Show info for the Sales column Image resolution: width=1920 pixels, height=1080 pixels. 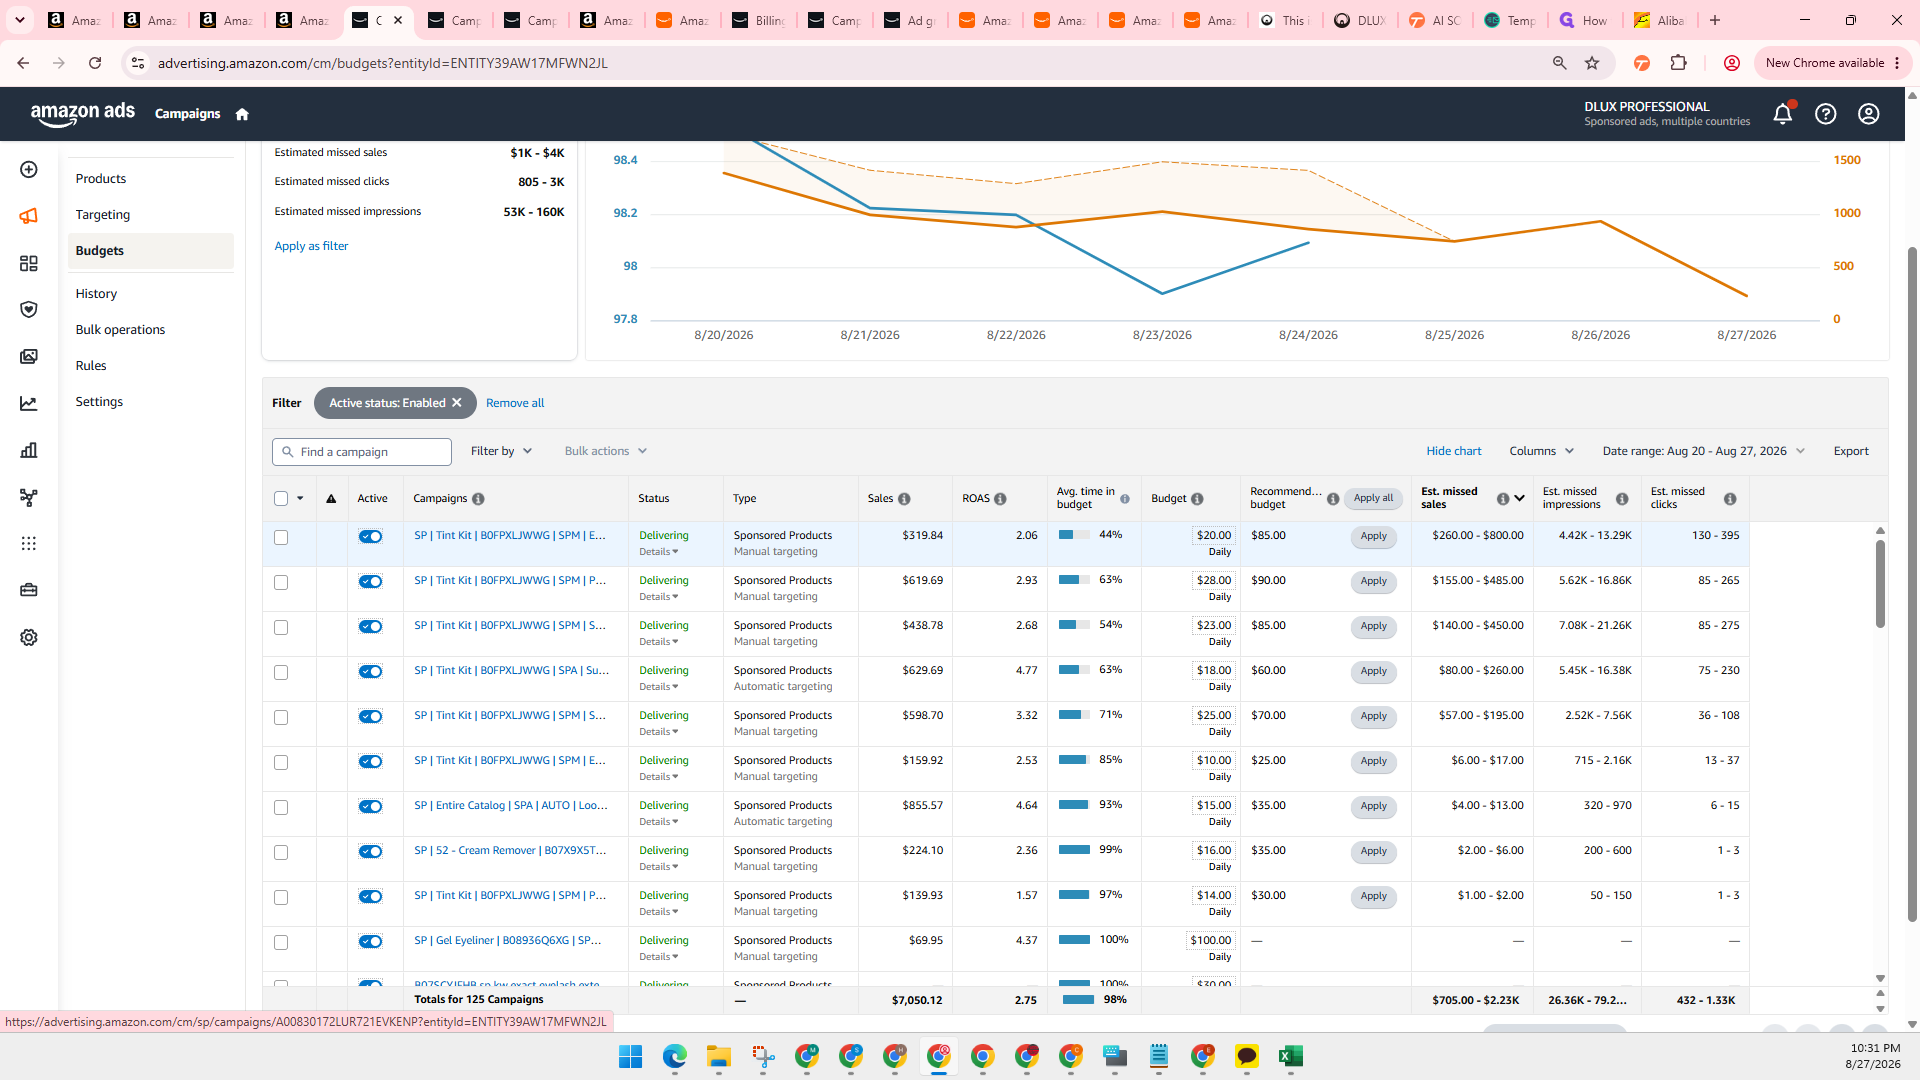pyautogui.click(x=904, y=499)
